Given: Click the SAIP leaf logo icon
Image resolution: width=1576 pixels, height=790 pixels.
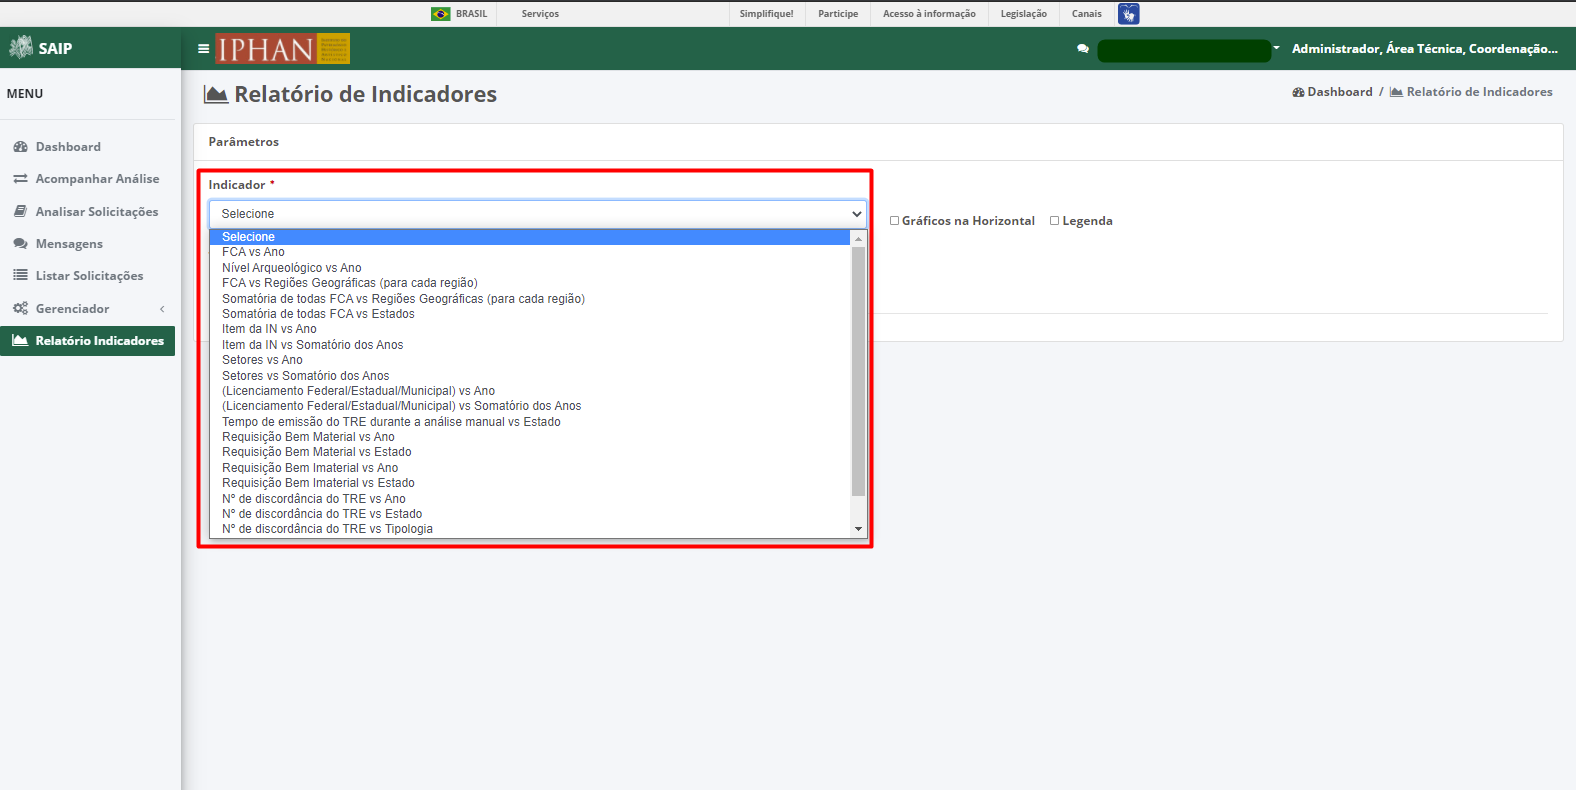Looking at the screenshot, I should tap(21, 47).
